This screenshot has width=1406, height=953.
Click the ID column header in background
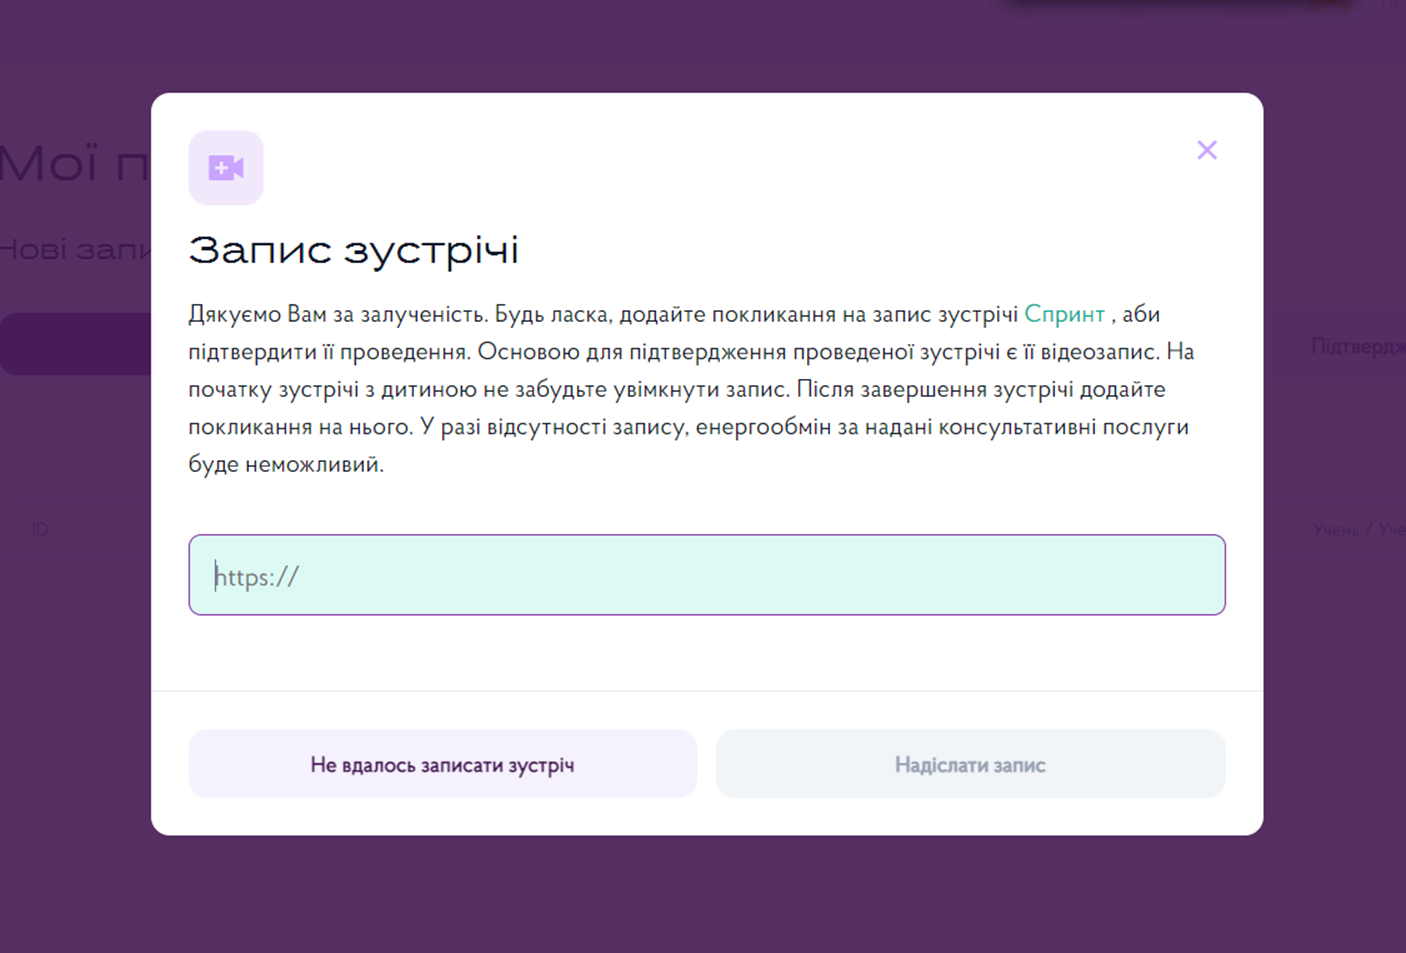tap(40, 529)
